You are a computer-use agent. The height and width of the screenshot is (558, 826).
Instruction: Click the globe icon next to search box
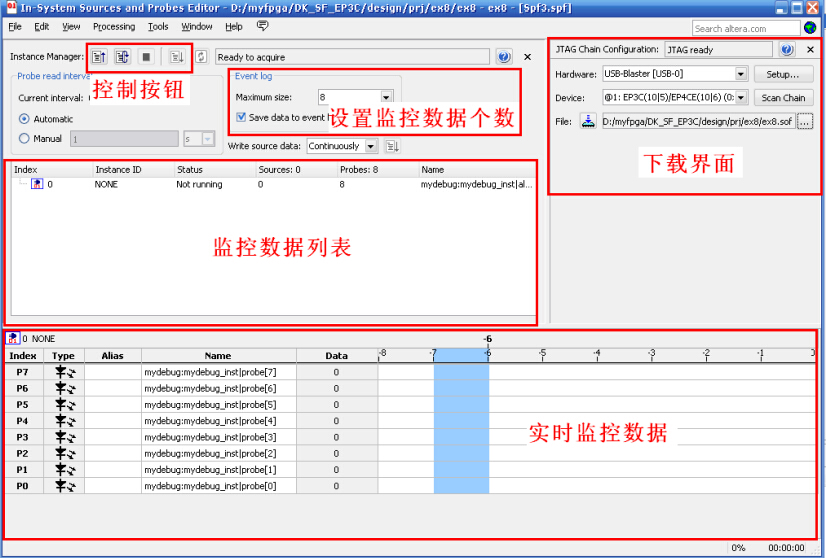[810, 28]
